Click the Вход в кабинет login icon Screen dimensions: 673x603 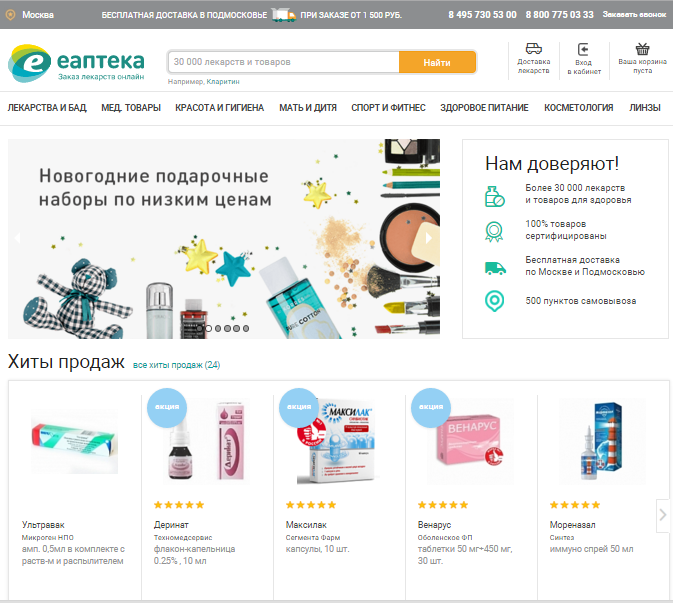pos(583,49)
